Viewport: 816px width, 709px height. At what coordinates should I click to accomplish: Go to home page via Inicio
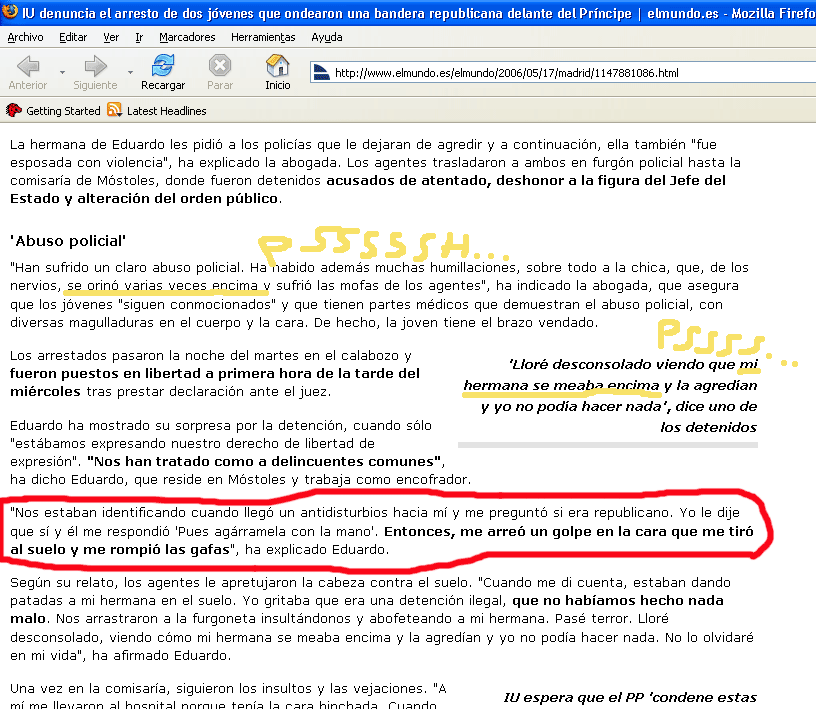pos(277,71)
